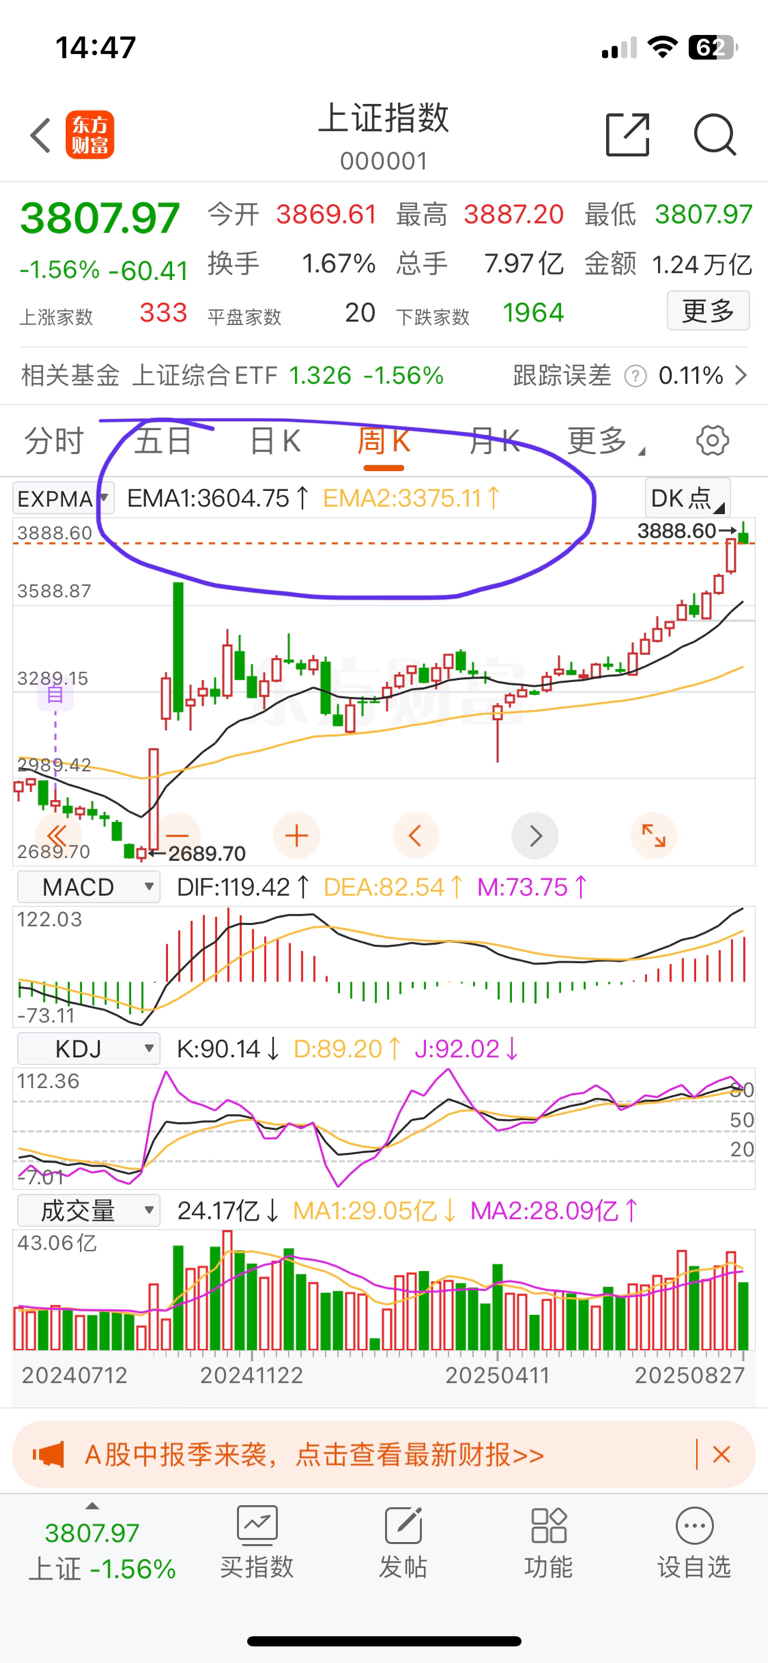The image size is (768, 1663).
Task: Expand the 更多 period tab menu
Action: pyautogui.click(x=606, y=440)
